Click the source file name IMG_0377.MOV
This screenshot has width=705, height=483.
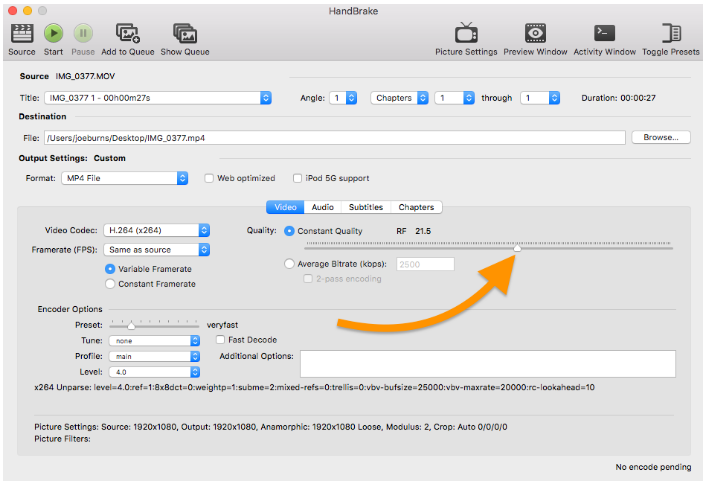[85, 76]
